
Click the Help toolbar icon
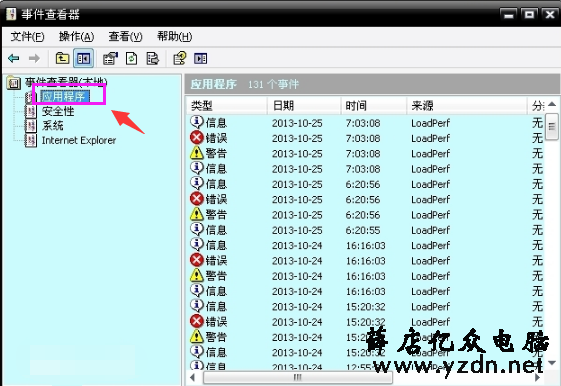[x=180, y=58]
